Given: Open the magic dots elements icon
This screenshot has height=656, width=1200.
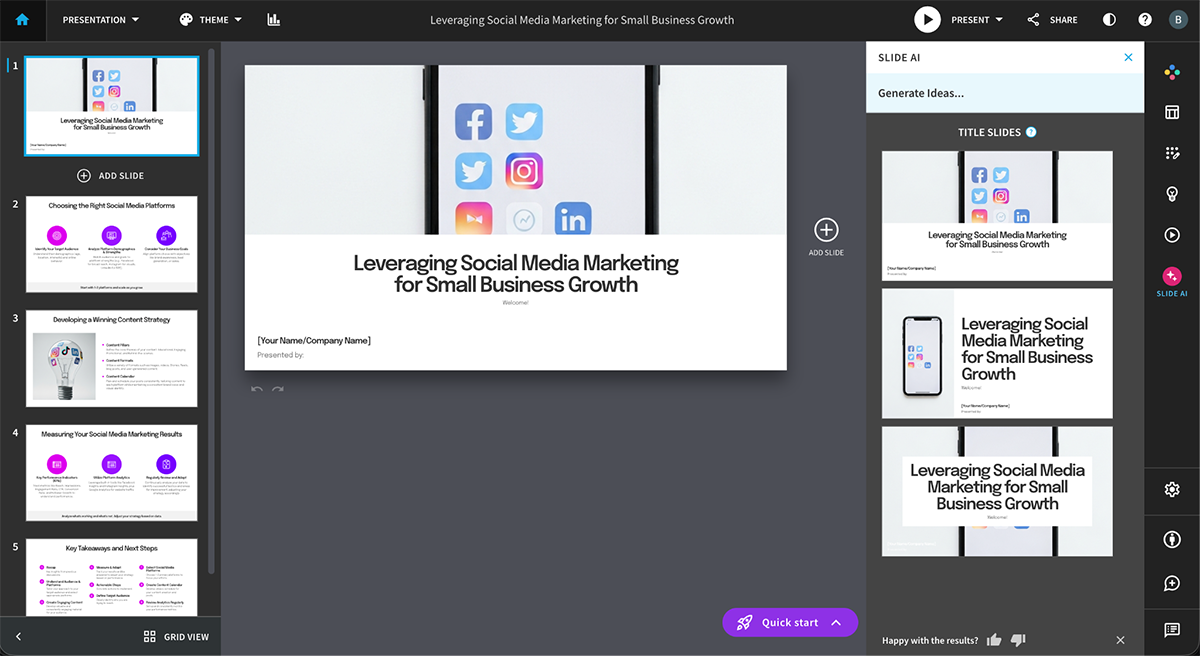Looking at the screenshot, I should tap(1172, 153).
